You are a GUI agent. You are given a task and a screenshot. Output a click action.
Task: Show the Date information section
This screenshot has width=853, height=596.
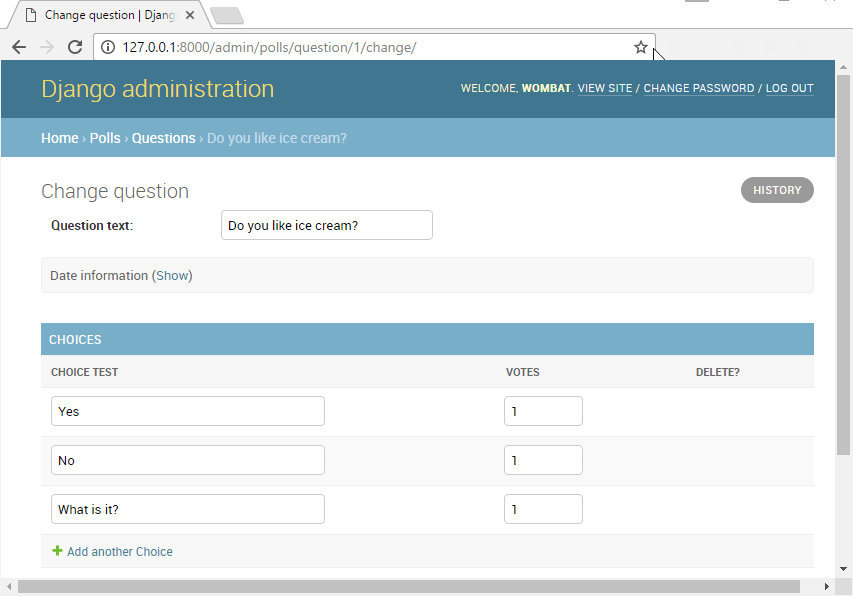tap(173, 275)
